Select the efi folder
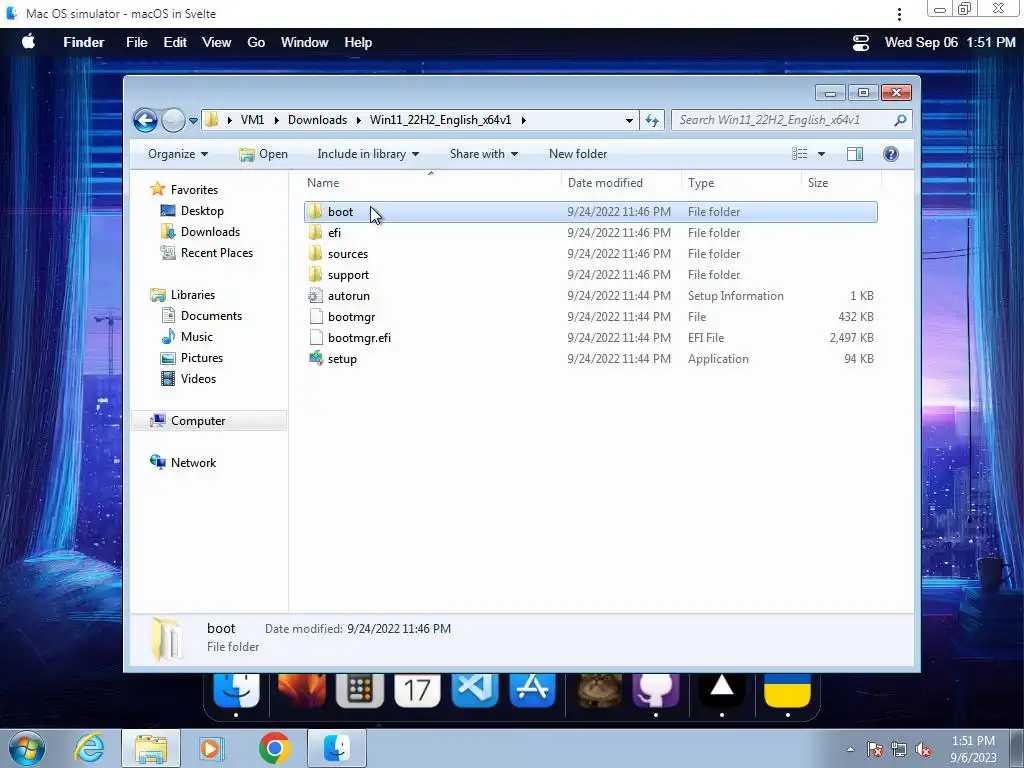1024x768 pixels. 590,232
